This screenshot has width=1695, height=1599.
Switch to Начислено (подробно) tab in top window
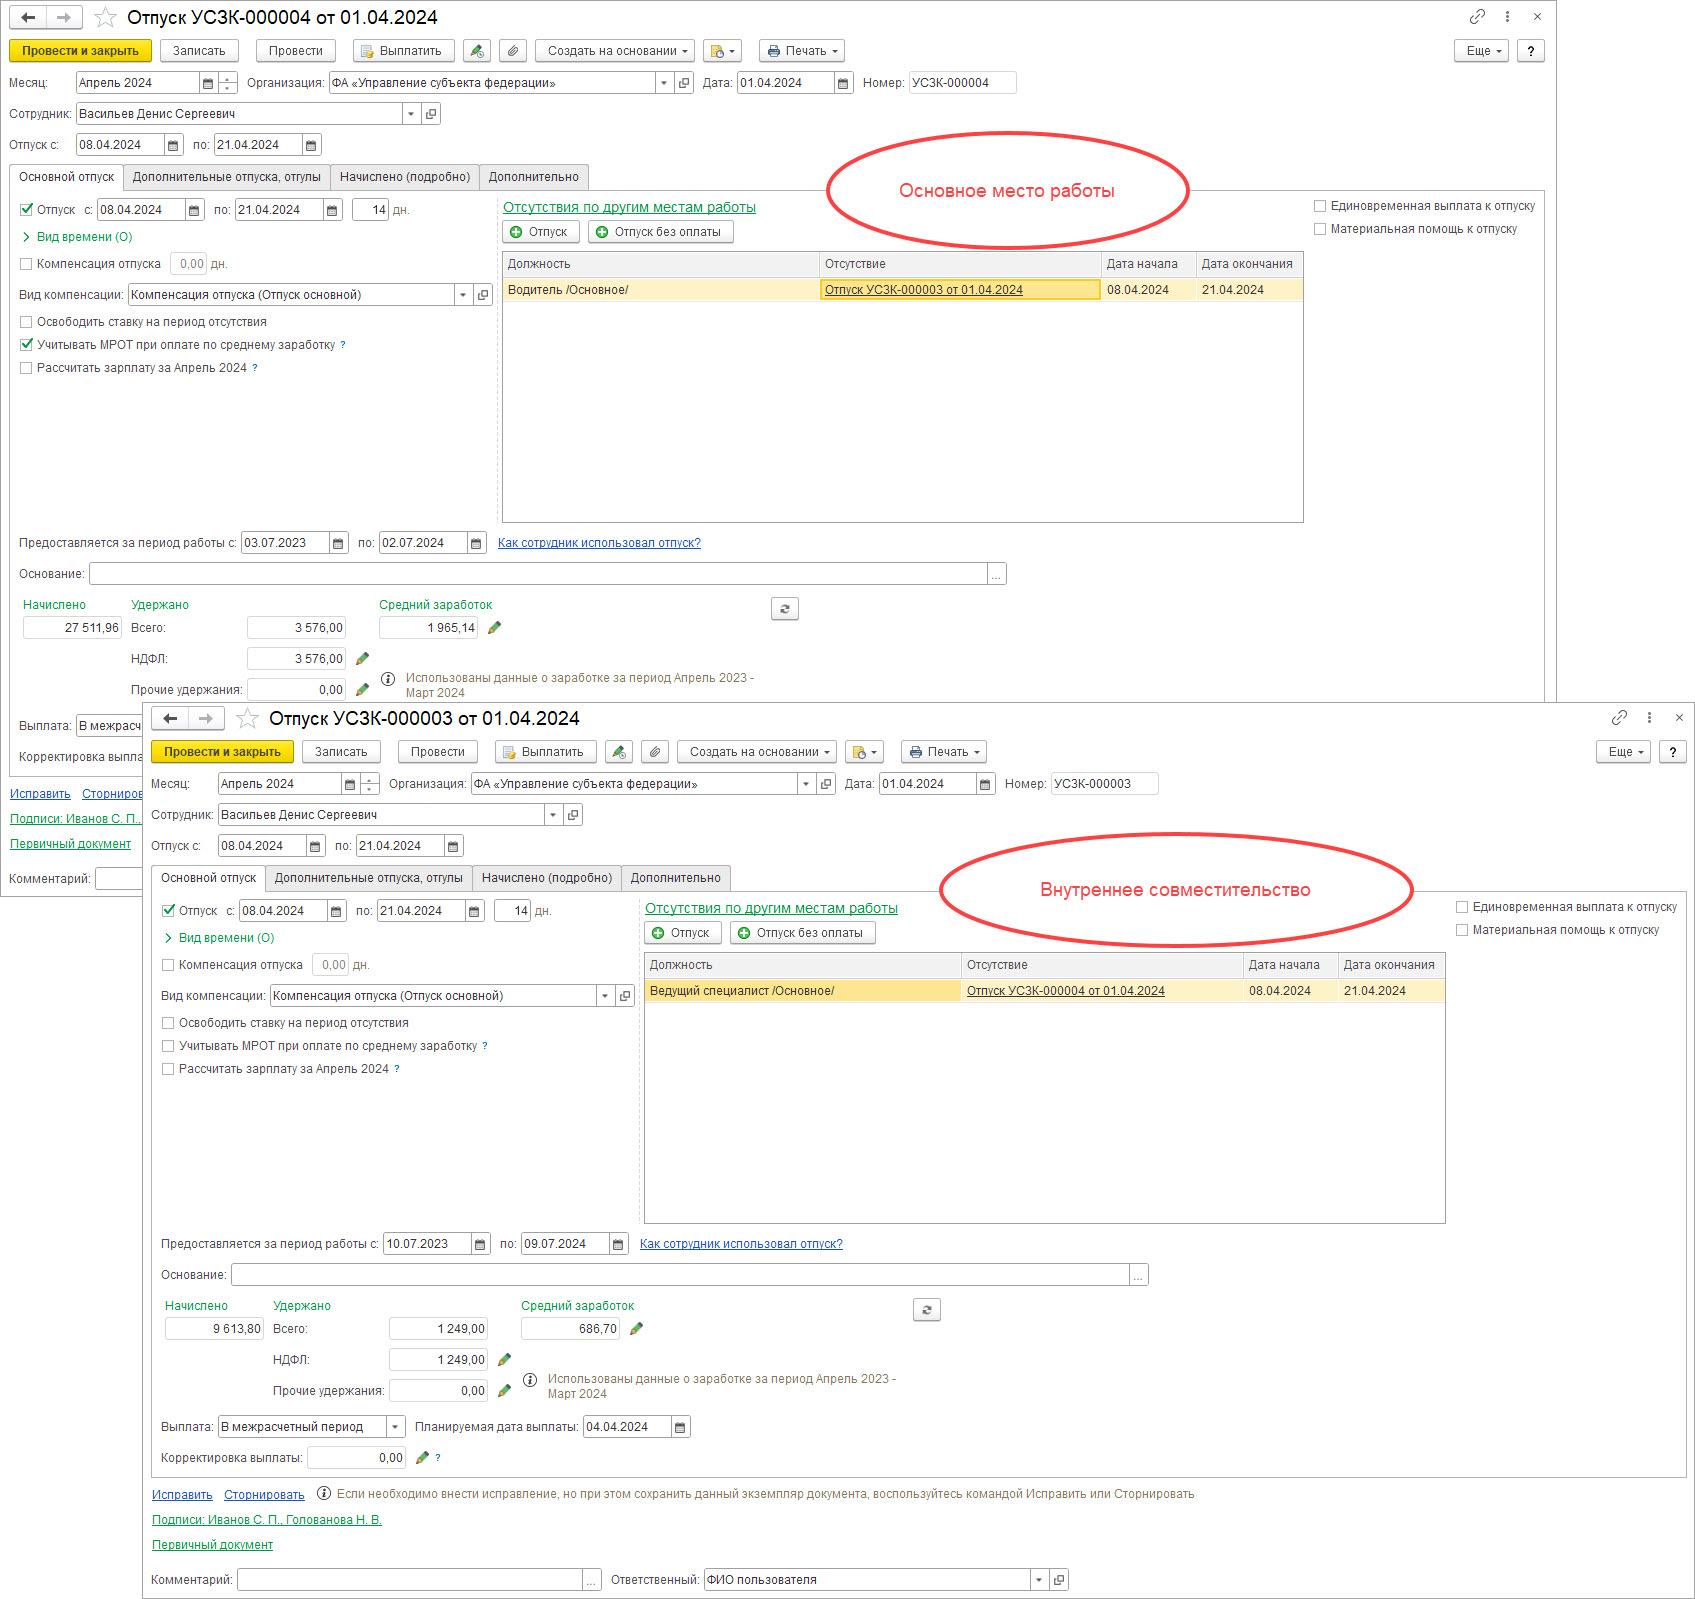[x=405, y=177]
